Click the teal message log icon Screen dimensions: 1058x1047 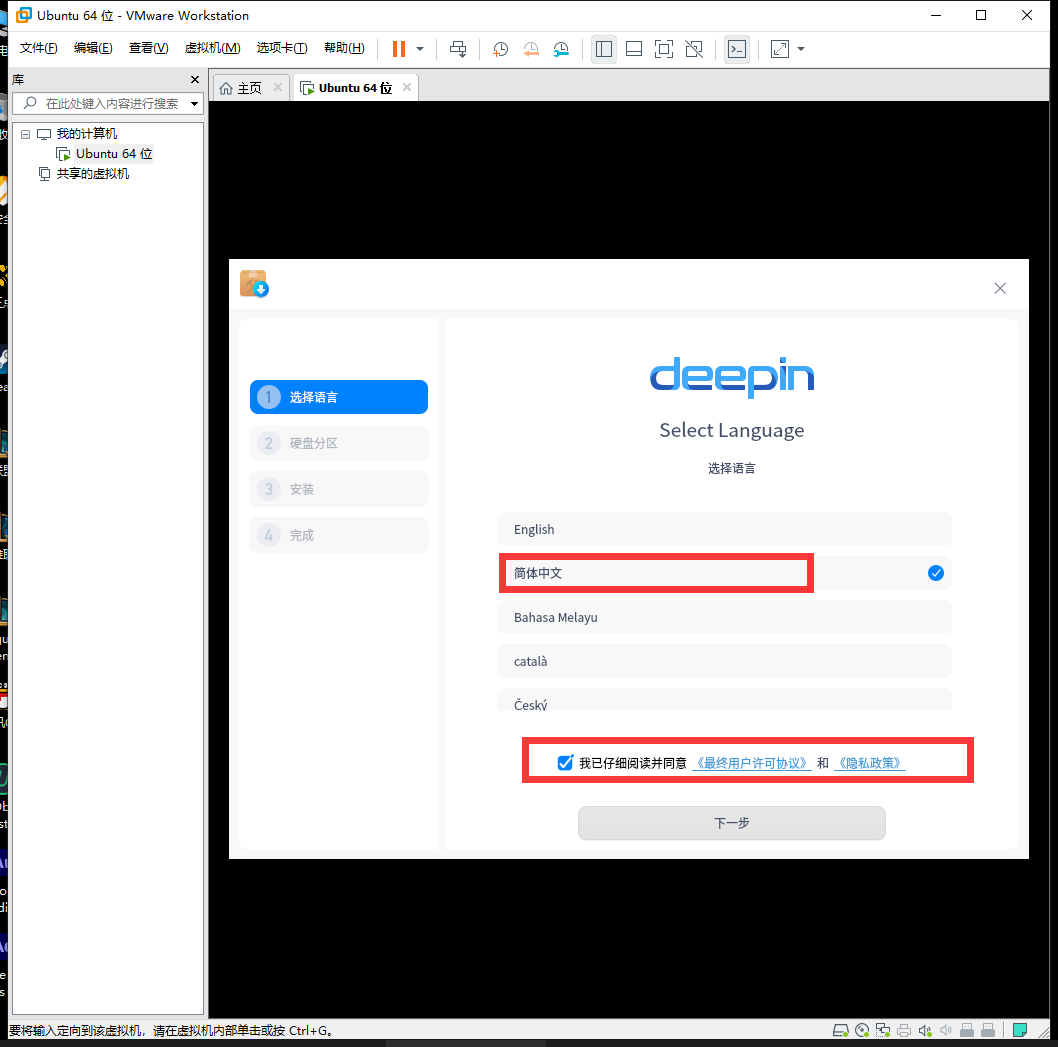pos(1020,1030)
